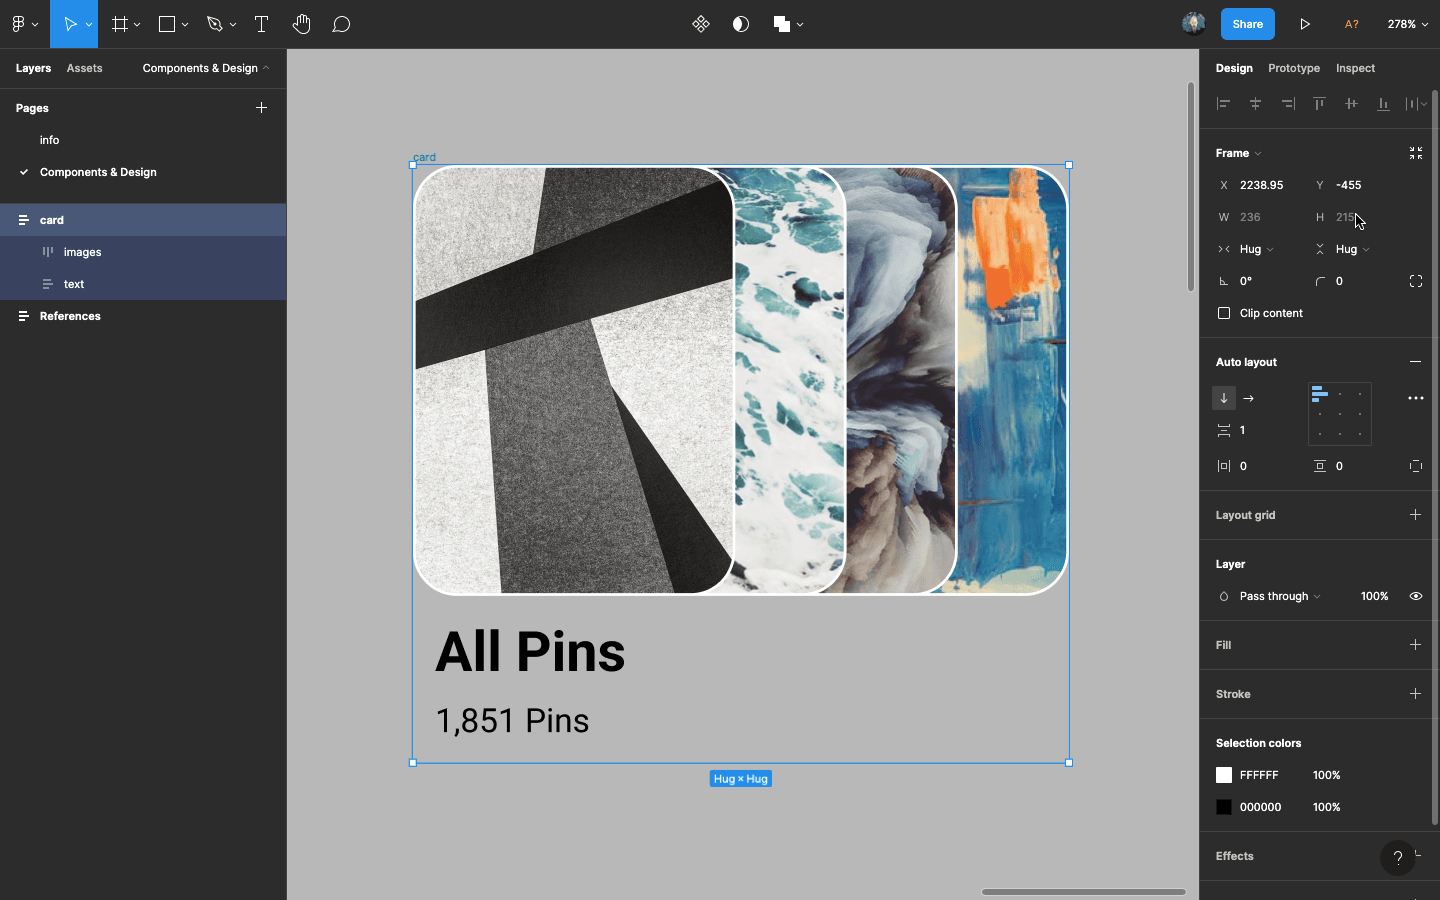Image resolution: width=1440 pixels, height=900 pixels.
Task: Set auto layout direction to vertical
Action: point(1224,398)
